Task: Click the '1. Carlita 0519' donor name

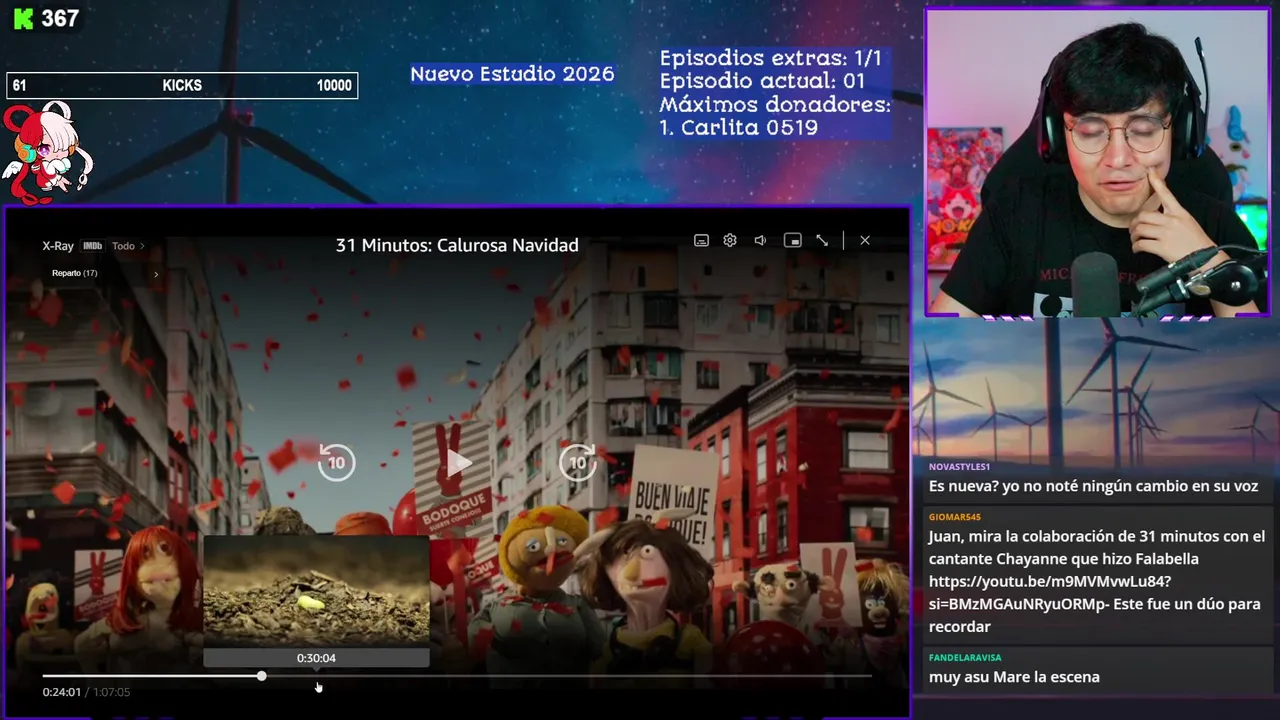Action: point(738,128)
